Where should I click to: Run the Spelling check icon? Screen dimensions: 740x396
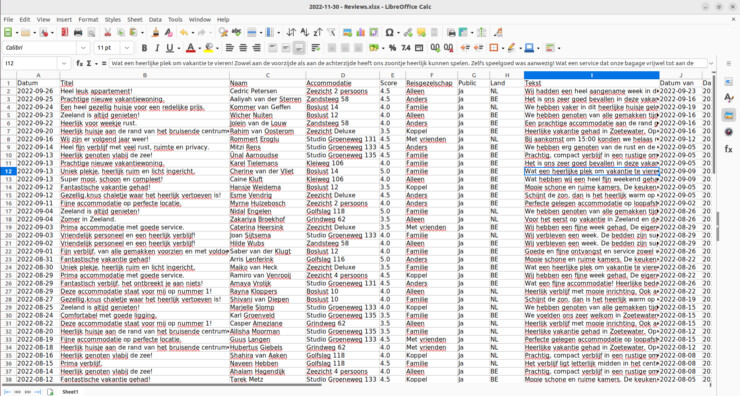(236, 33)
